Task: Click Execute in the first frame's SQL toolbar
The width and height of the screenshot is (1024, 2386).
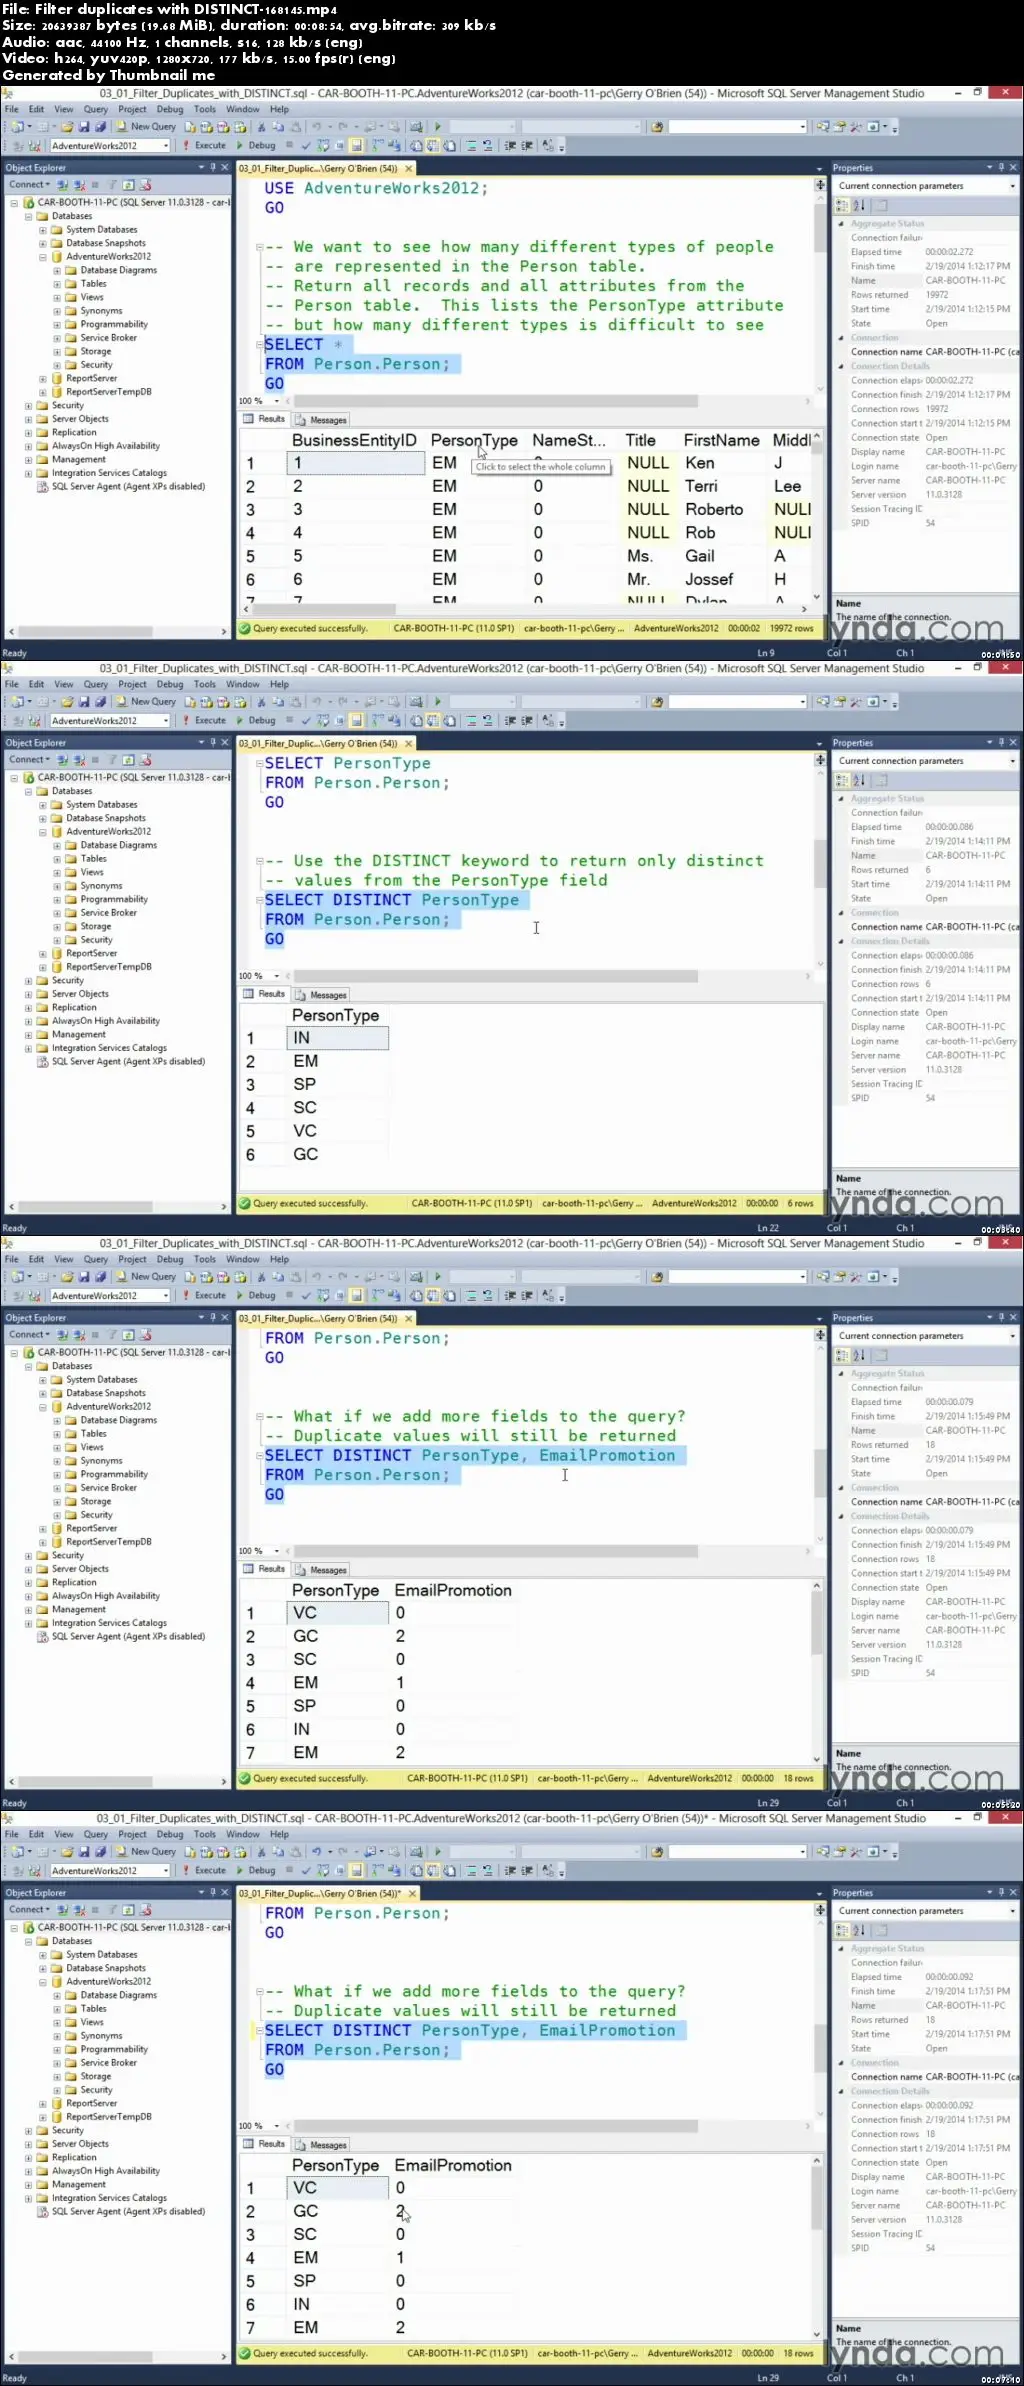Action: pyautogui.click(x=204, y=146)
